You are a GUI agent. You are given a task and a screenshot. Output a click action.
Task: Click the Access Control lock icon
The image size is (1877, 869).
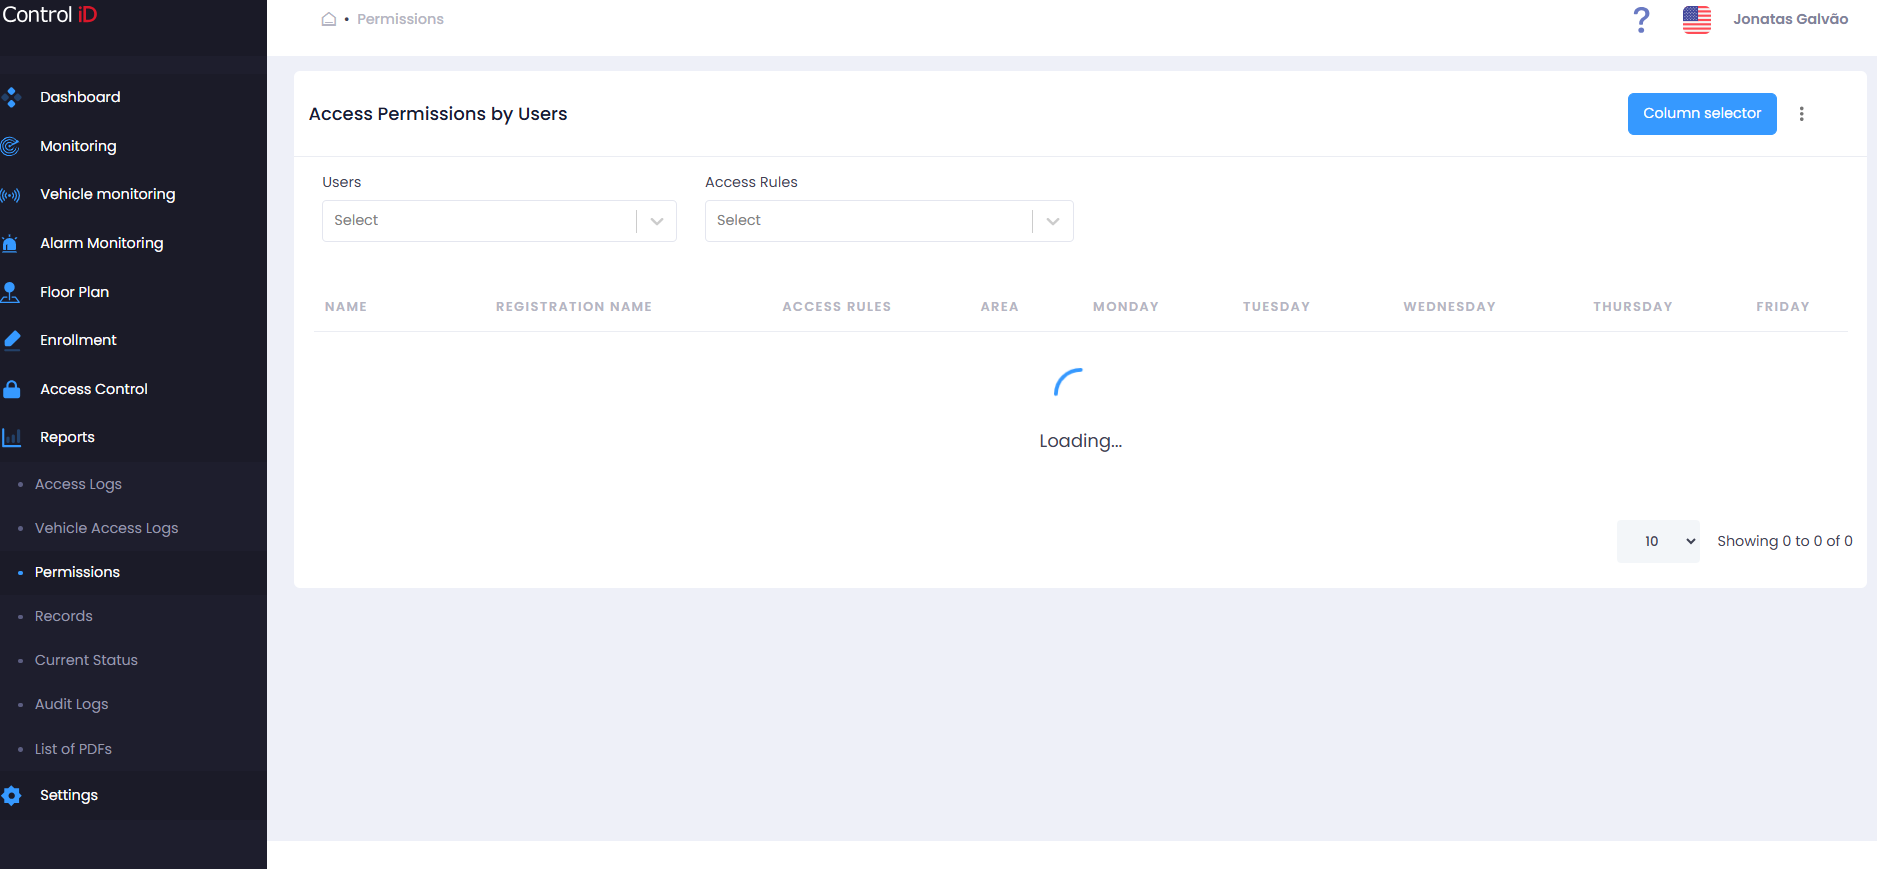point(11,389)
